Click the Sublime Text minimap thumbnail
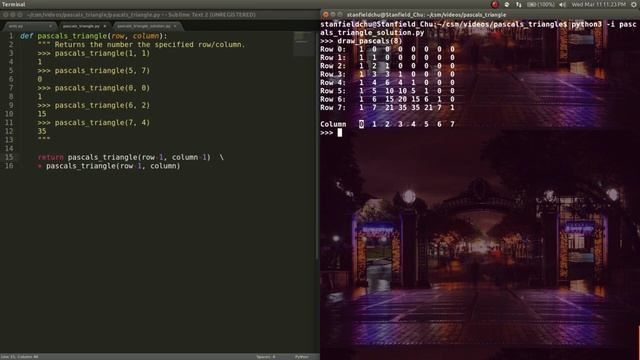The width and height of the screenshot is (640, 360). click(x=303, y=44)
